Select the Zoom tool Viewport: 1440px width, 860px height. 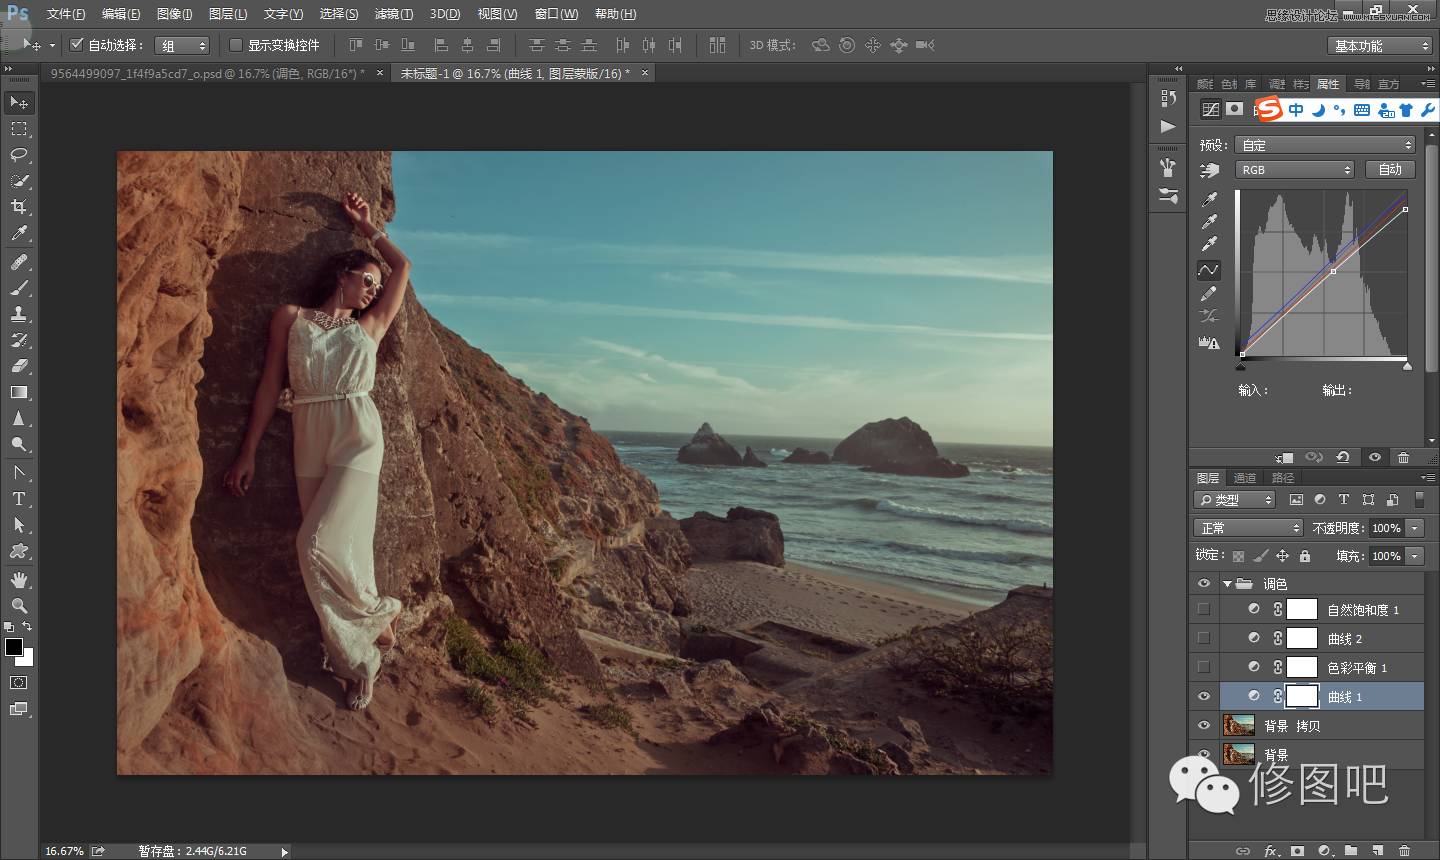[19, 606]
